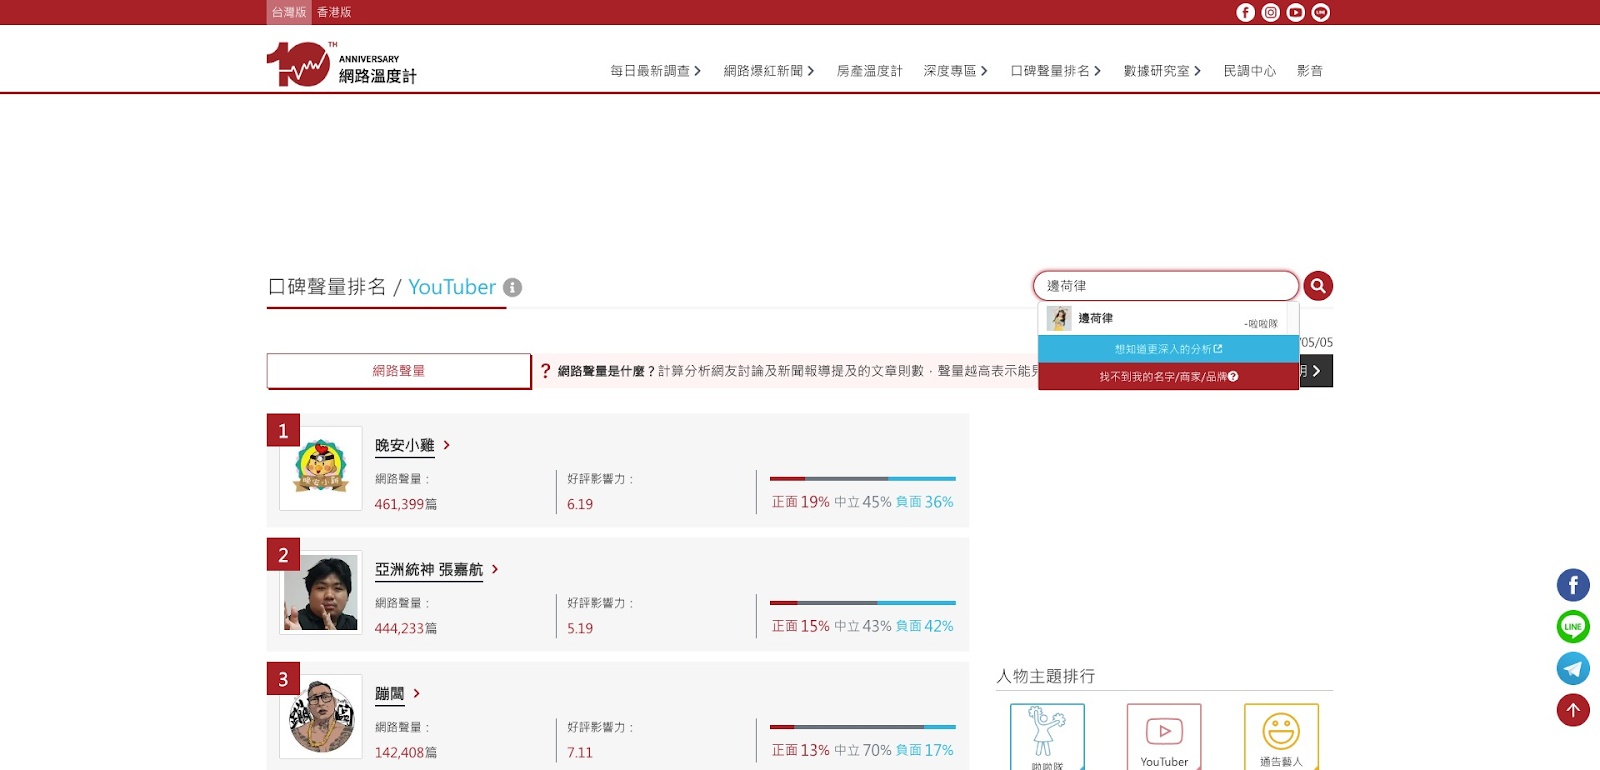Click 7.11 好評影響力 value
1600x770 pixels.
click(580, 752)
